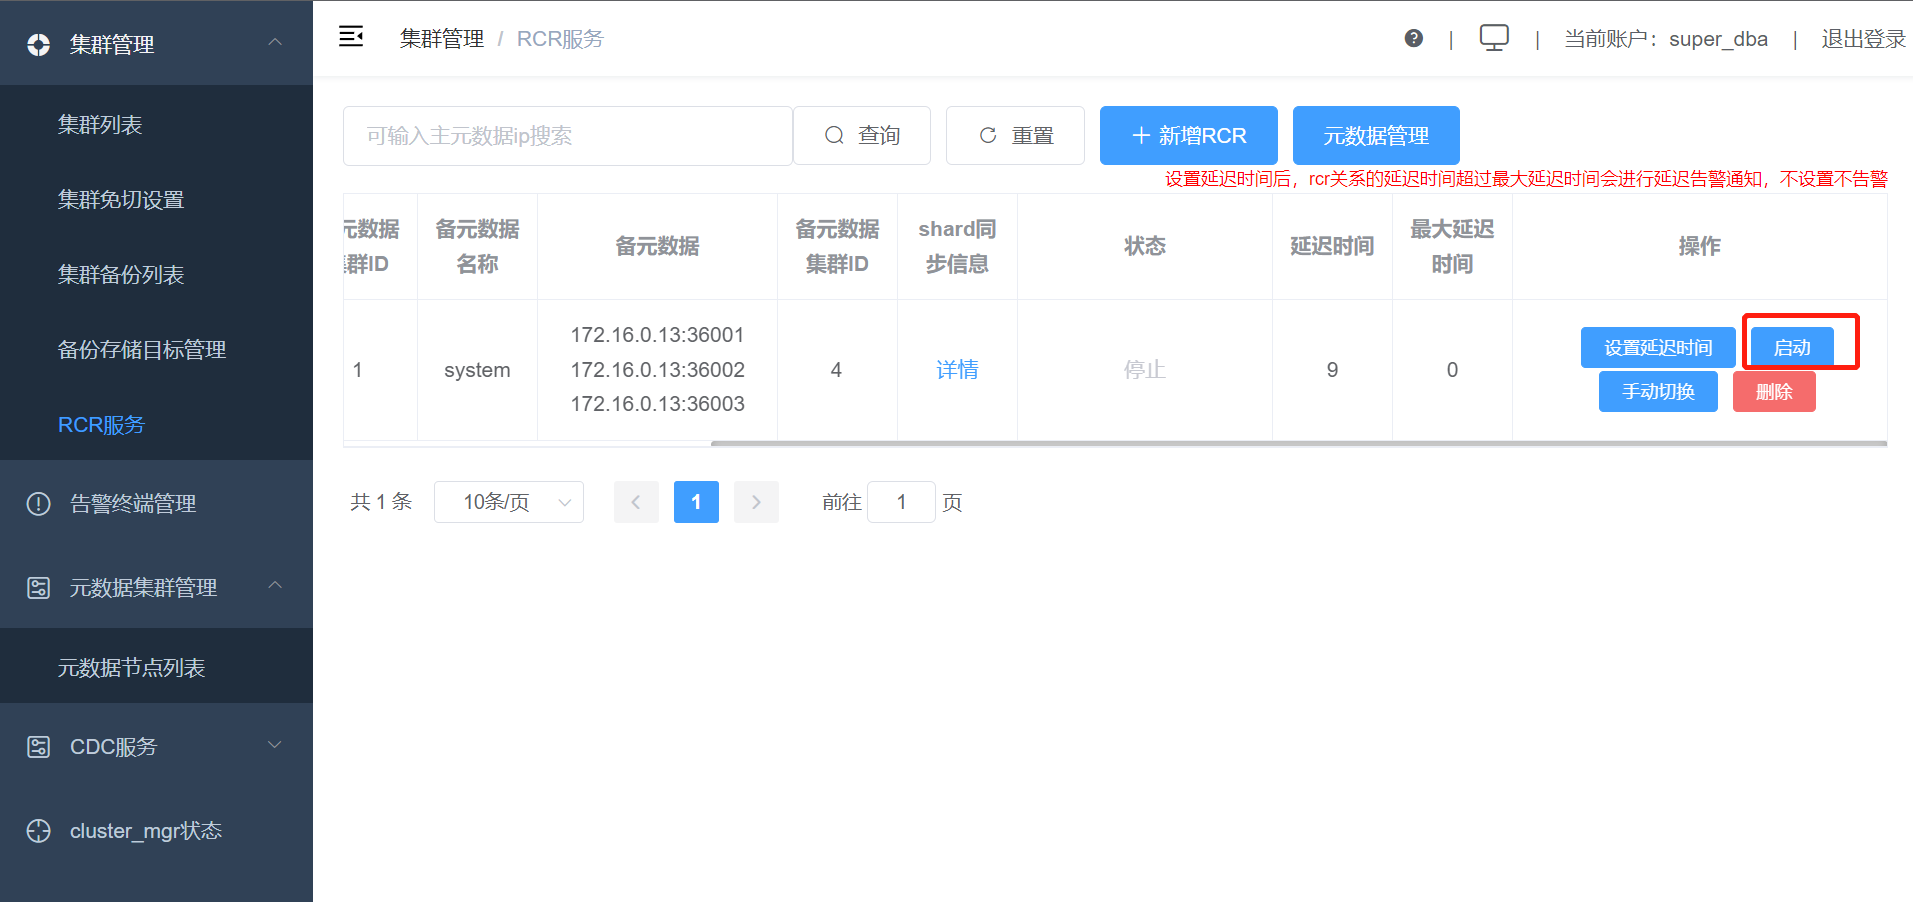Open 元数据管理 button
Image resolution: width=1913 pixels, height=902 pixels.
point(1376,135)
